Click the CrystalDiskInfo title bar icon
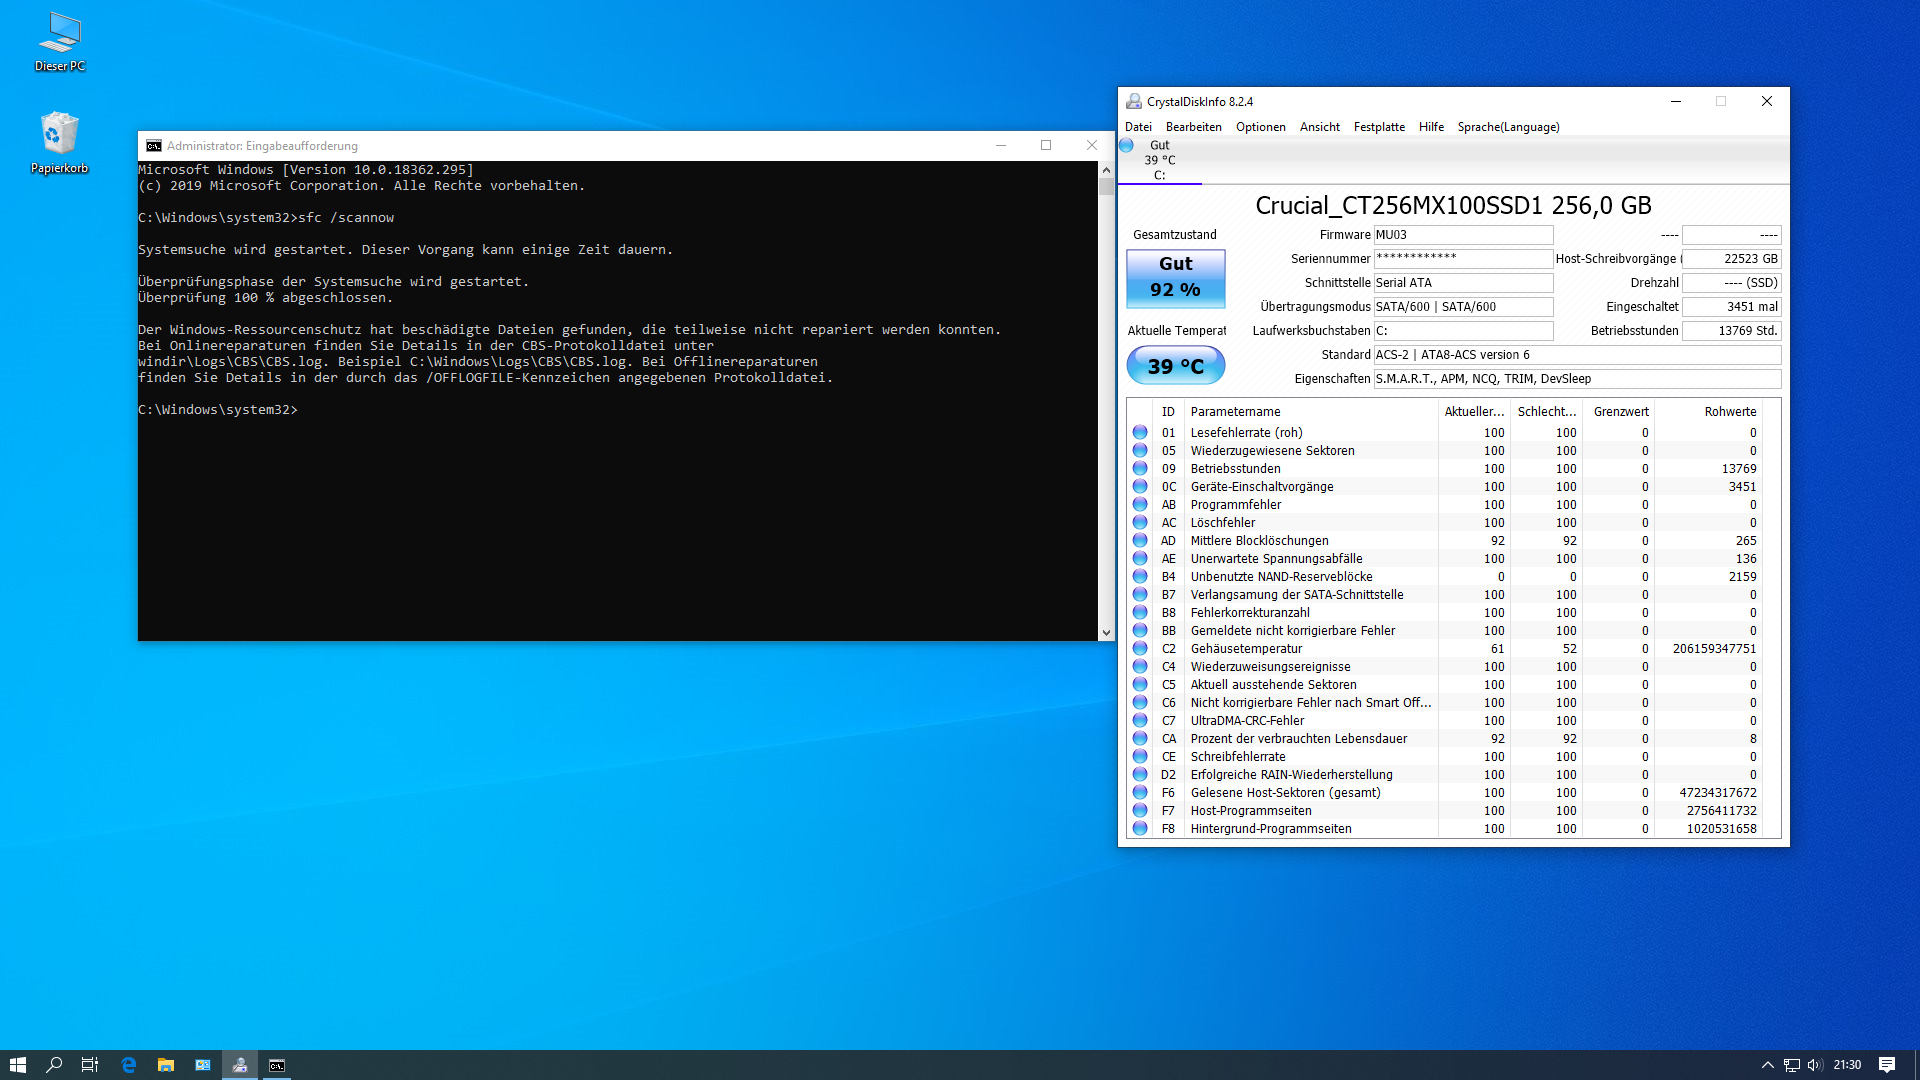1920x1080 pixels. click(x=1133, y=102)
